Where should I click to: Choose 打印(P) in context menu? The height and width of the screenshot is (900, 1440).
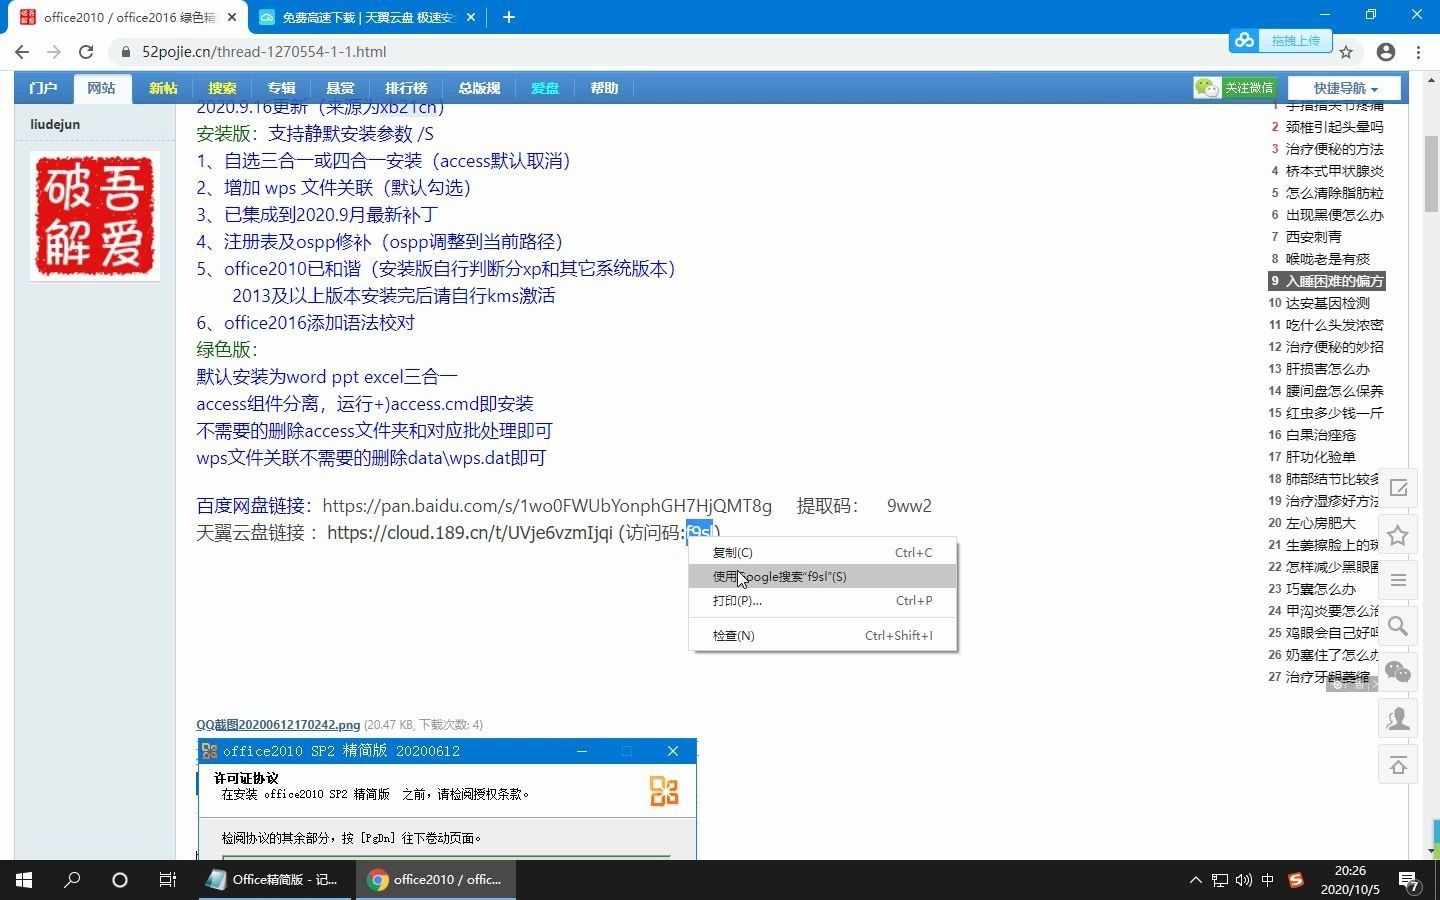(822, 600)
